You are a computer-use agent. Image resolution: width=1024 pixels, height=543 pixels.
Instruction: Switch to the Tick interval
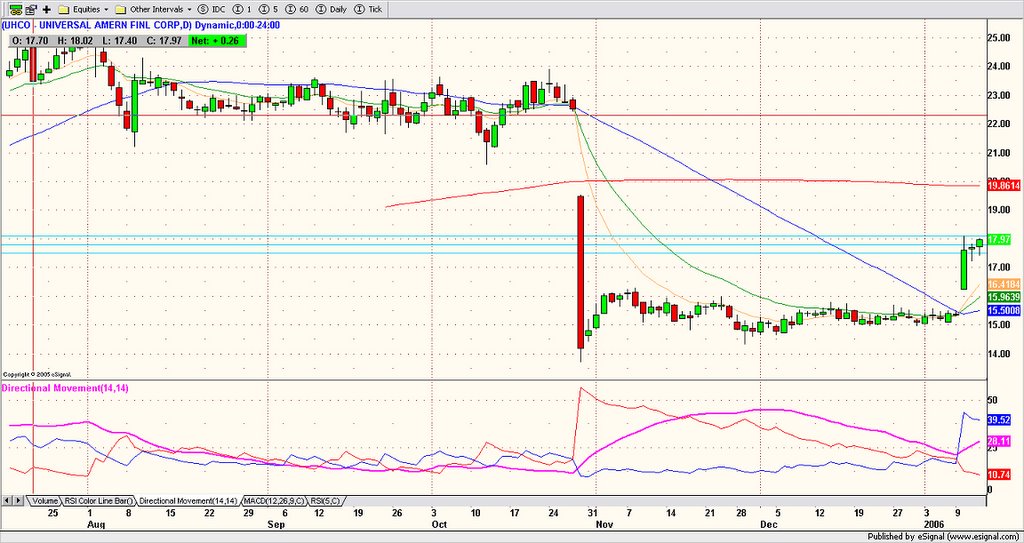click(369, 10)
